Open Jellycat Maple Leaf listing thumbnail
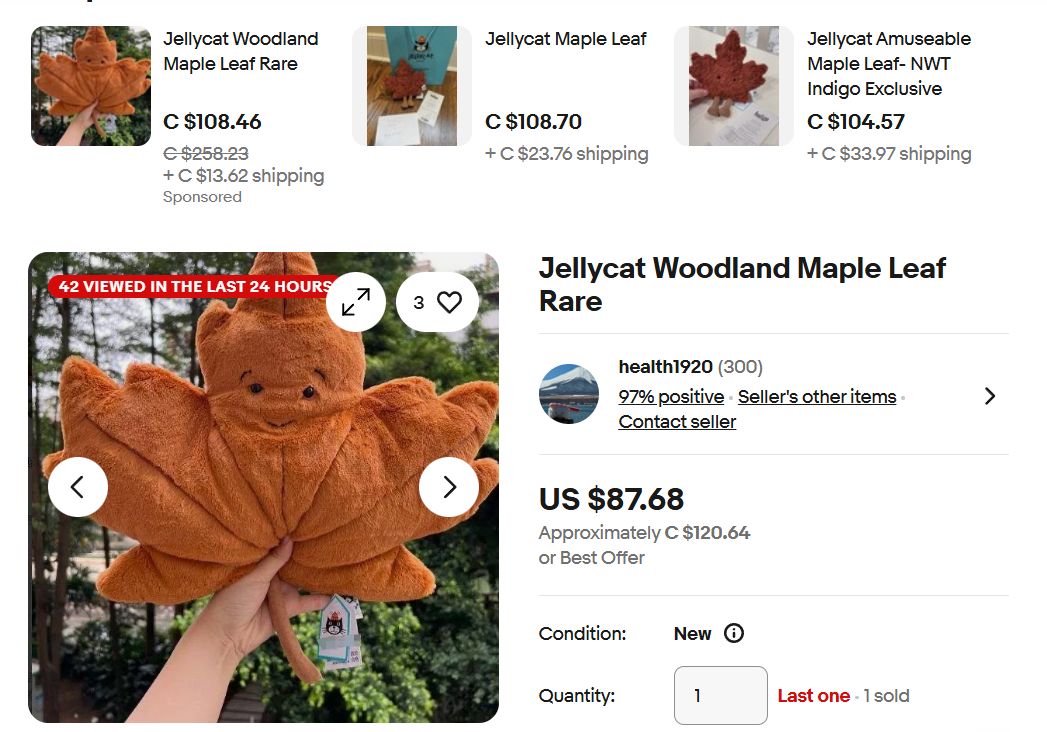Viewport: 1047px width, 732px height. tap(412, 86)
